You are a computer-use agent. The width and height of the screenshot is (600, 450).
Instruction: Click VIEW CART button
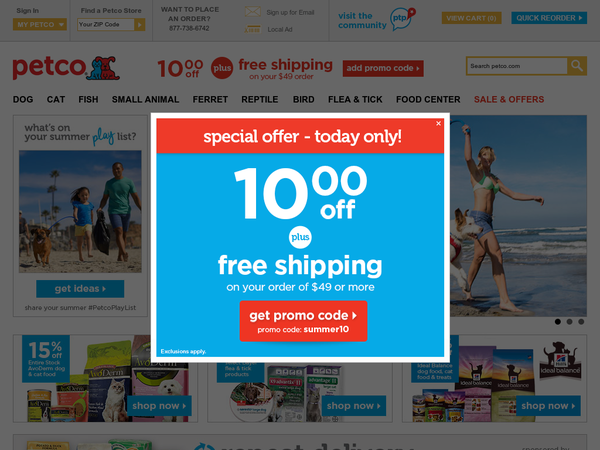click(x=471, y=18)
